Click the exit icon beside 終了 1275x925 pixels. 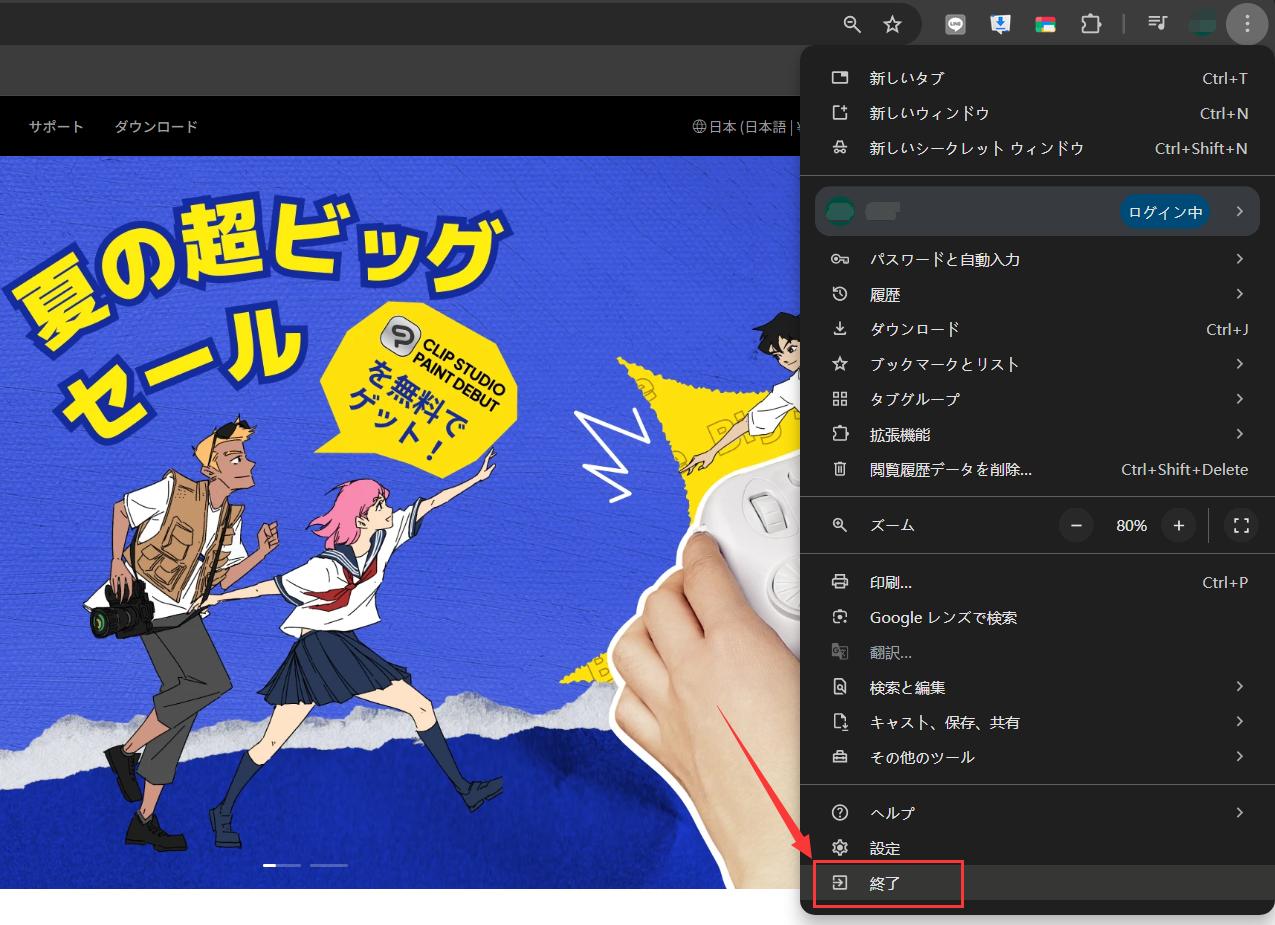pos(840,883)
